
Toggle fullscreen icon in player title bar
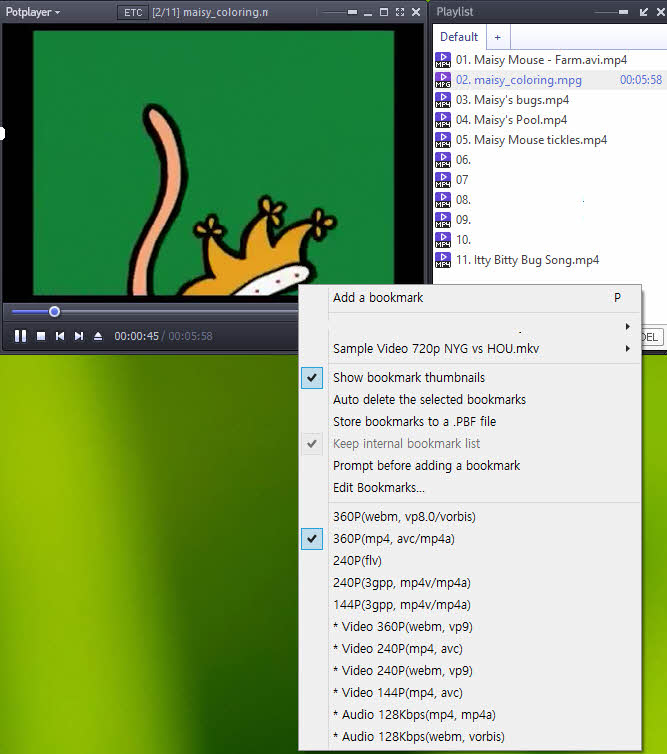click(x=400, y=12)
